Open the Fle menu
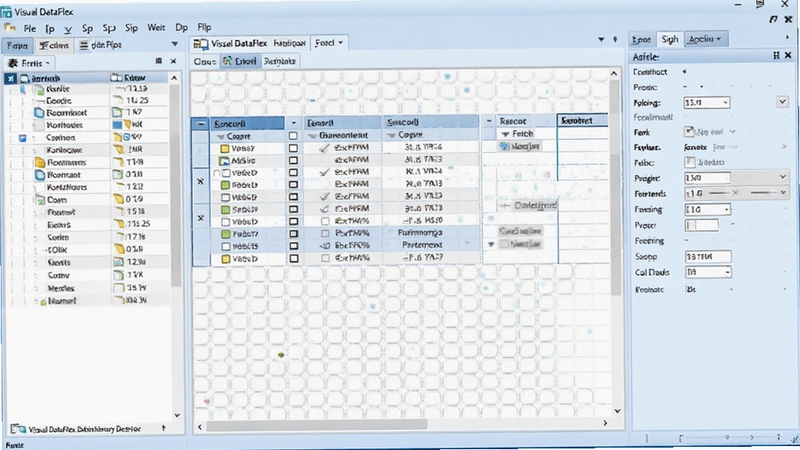 pos(30,29)
